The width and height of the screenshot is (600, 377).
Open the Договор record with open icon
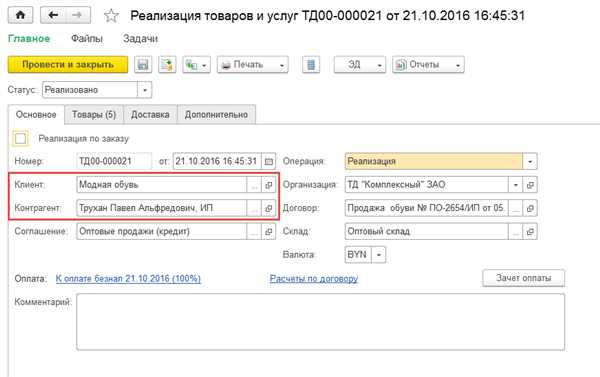530,208
